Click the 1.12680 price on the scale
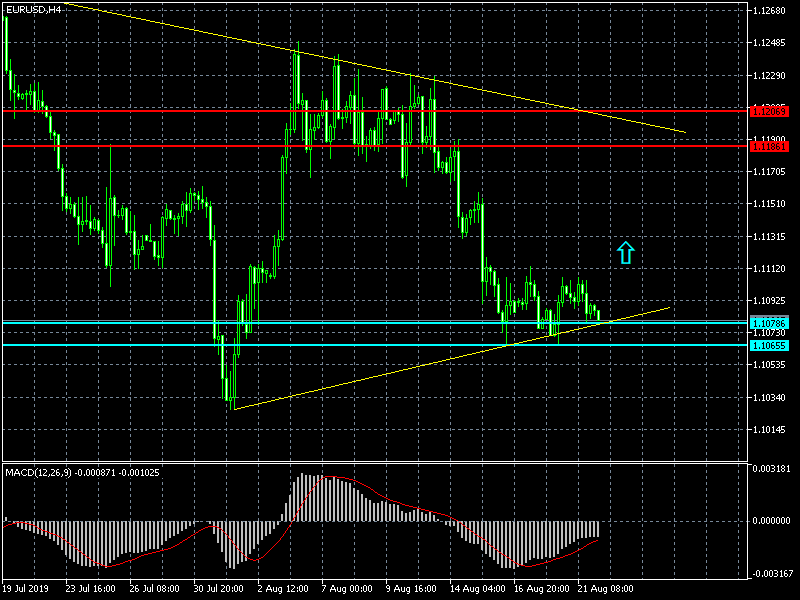 772,11
